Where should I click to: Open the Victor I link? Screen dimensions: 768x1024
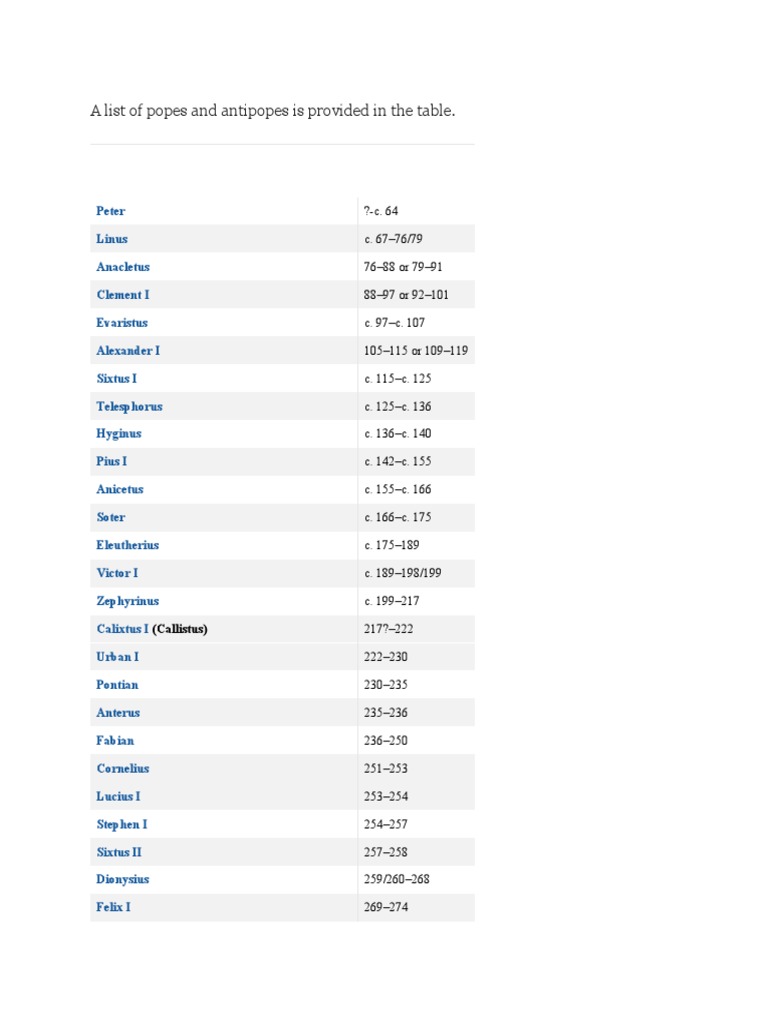117,573
